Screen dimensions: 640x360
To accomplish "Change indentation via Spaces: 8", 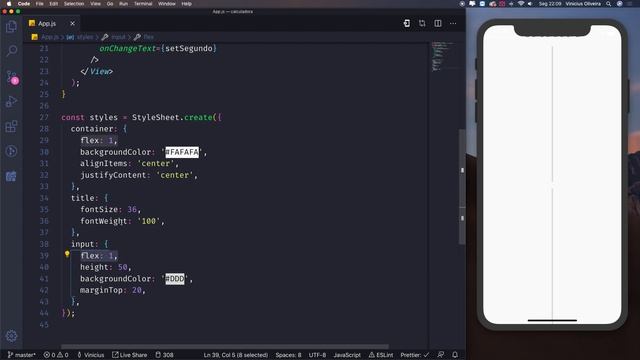I will coord(288,355).
